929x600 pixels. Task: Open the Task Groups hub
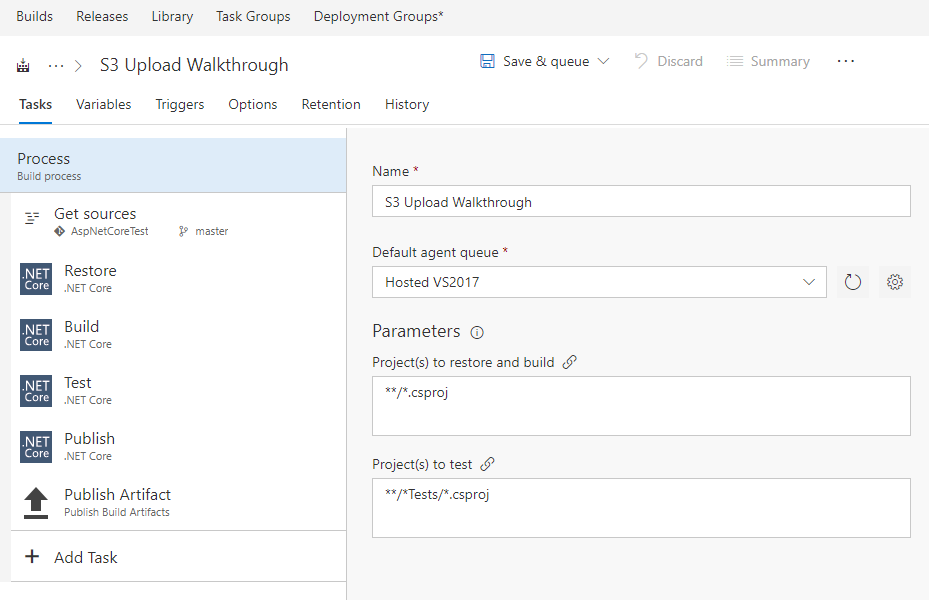pos(253,16)
